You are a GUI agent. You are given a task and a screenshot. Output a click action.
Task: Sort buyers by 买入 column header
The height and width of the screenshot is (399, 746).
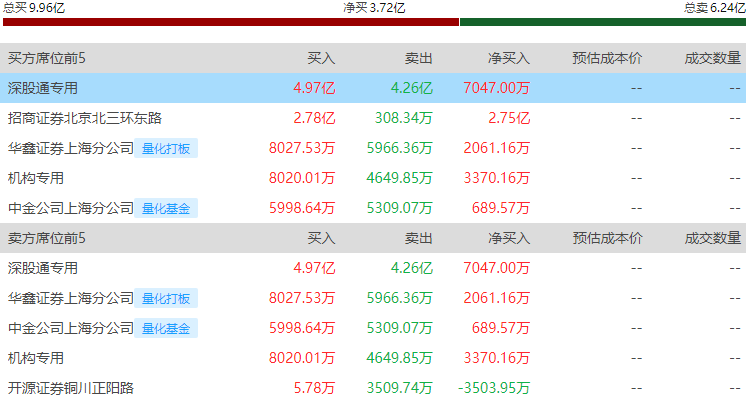click(x=321, y=58)
